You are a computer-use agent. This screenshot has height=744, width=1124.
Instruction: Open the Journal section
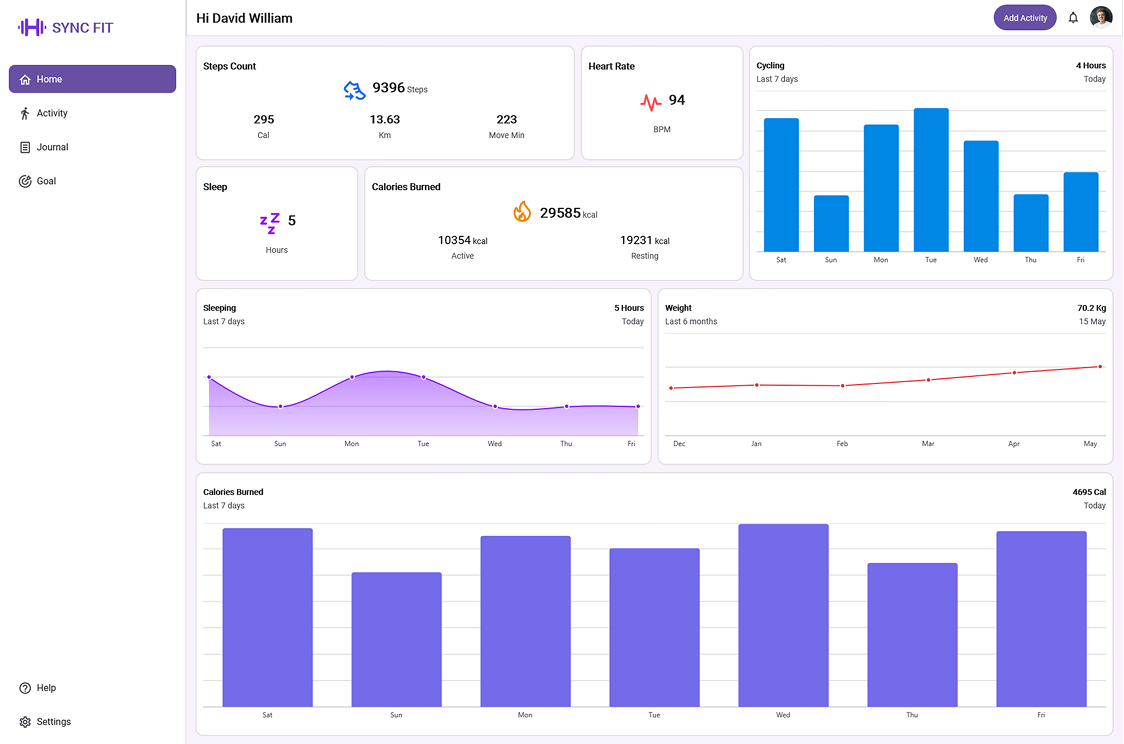(92, 147)
